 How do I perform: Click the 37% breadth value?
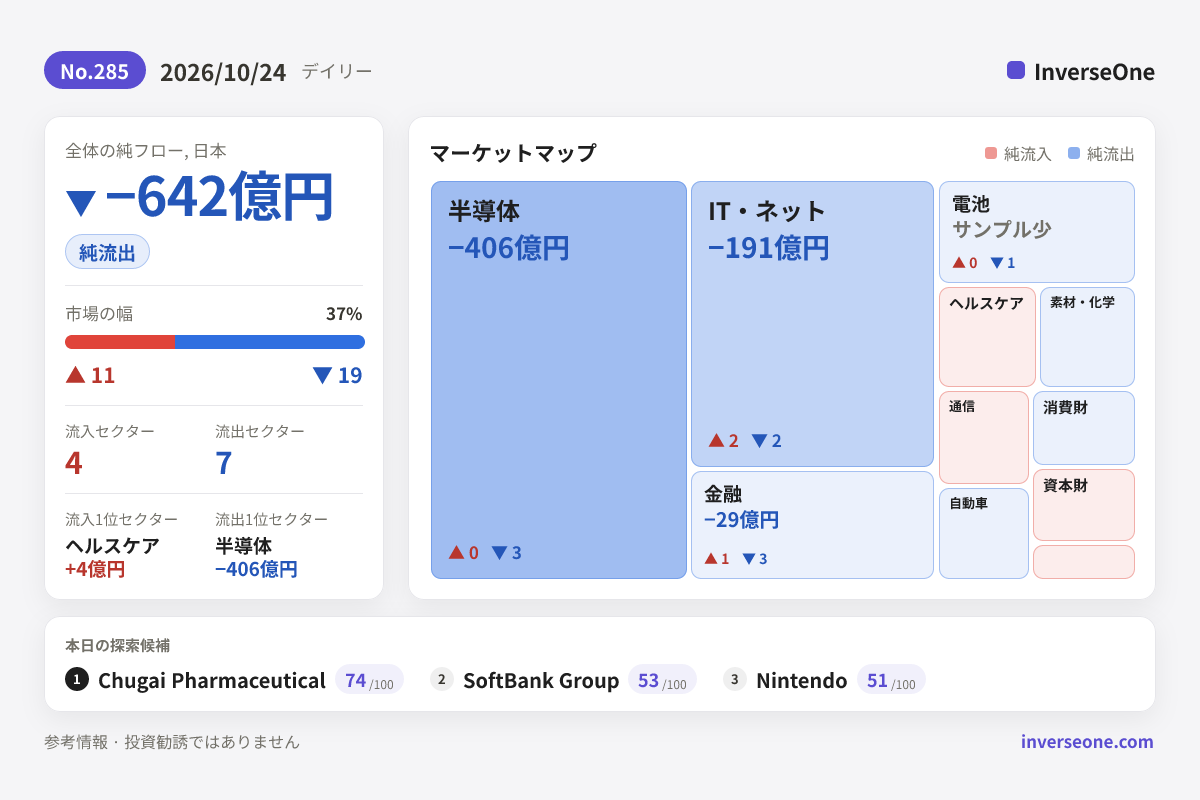click(x=344, y=314)
